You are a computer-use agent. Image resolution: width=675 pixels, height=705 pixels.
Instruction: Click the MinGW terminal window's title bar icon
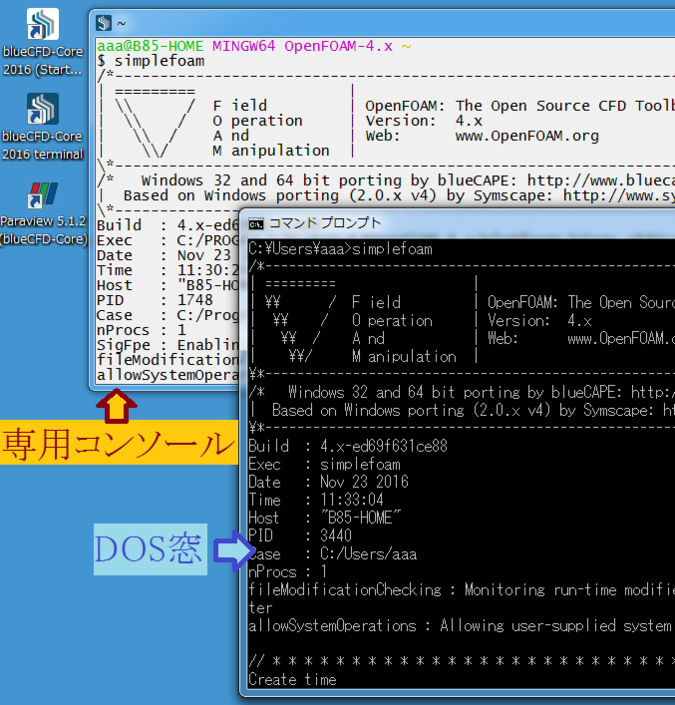104,23
